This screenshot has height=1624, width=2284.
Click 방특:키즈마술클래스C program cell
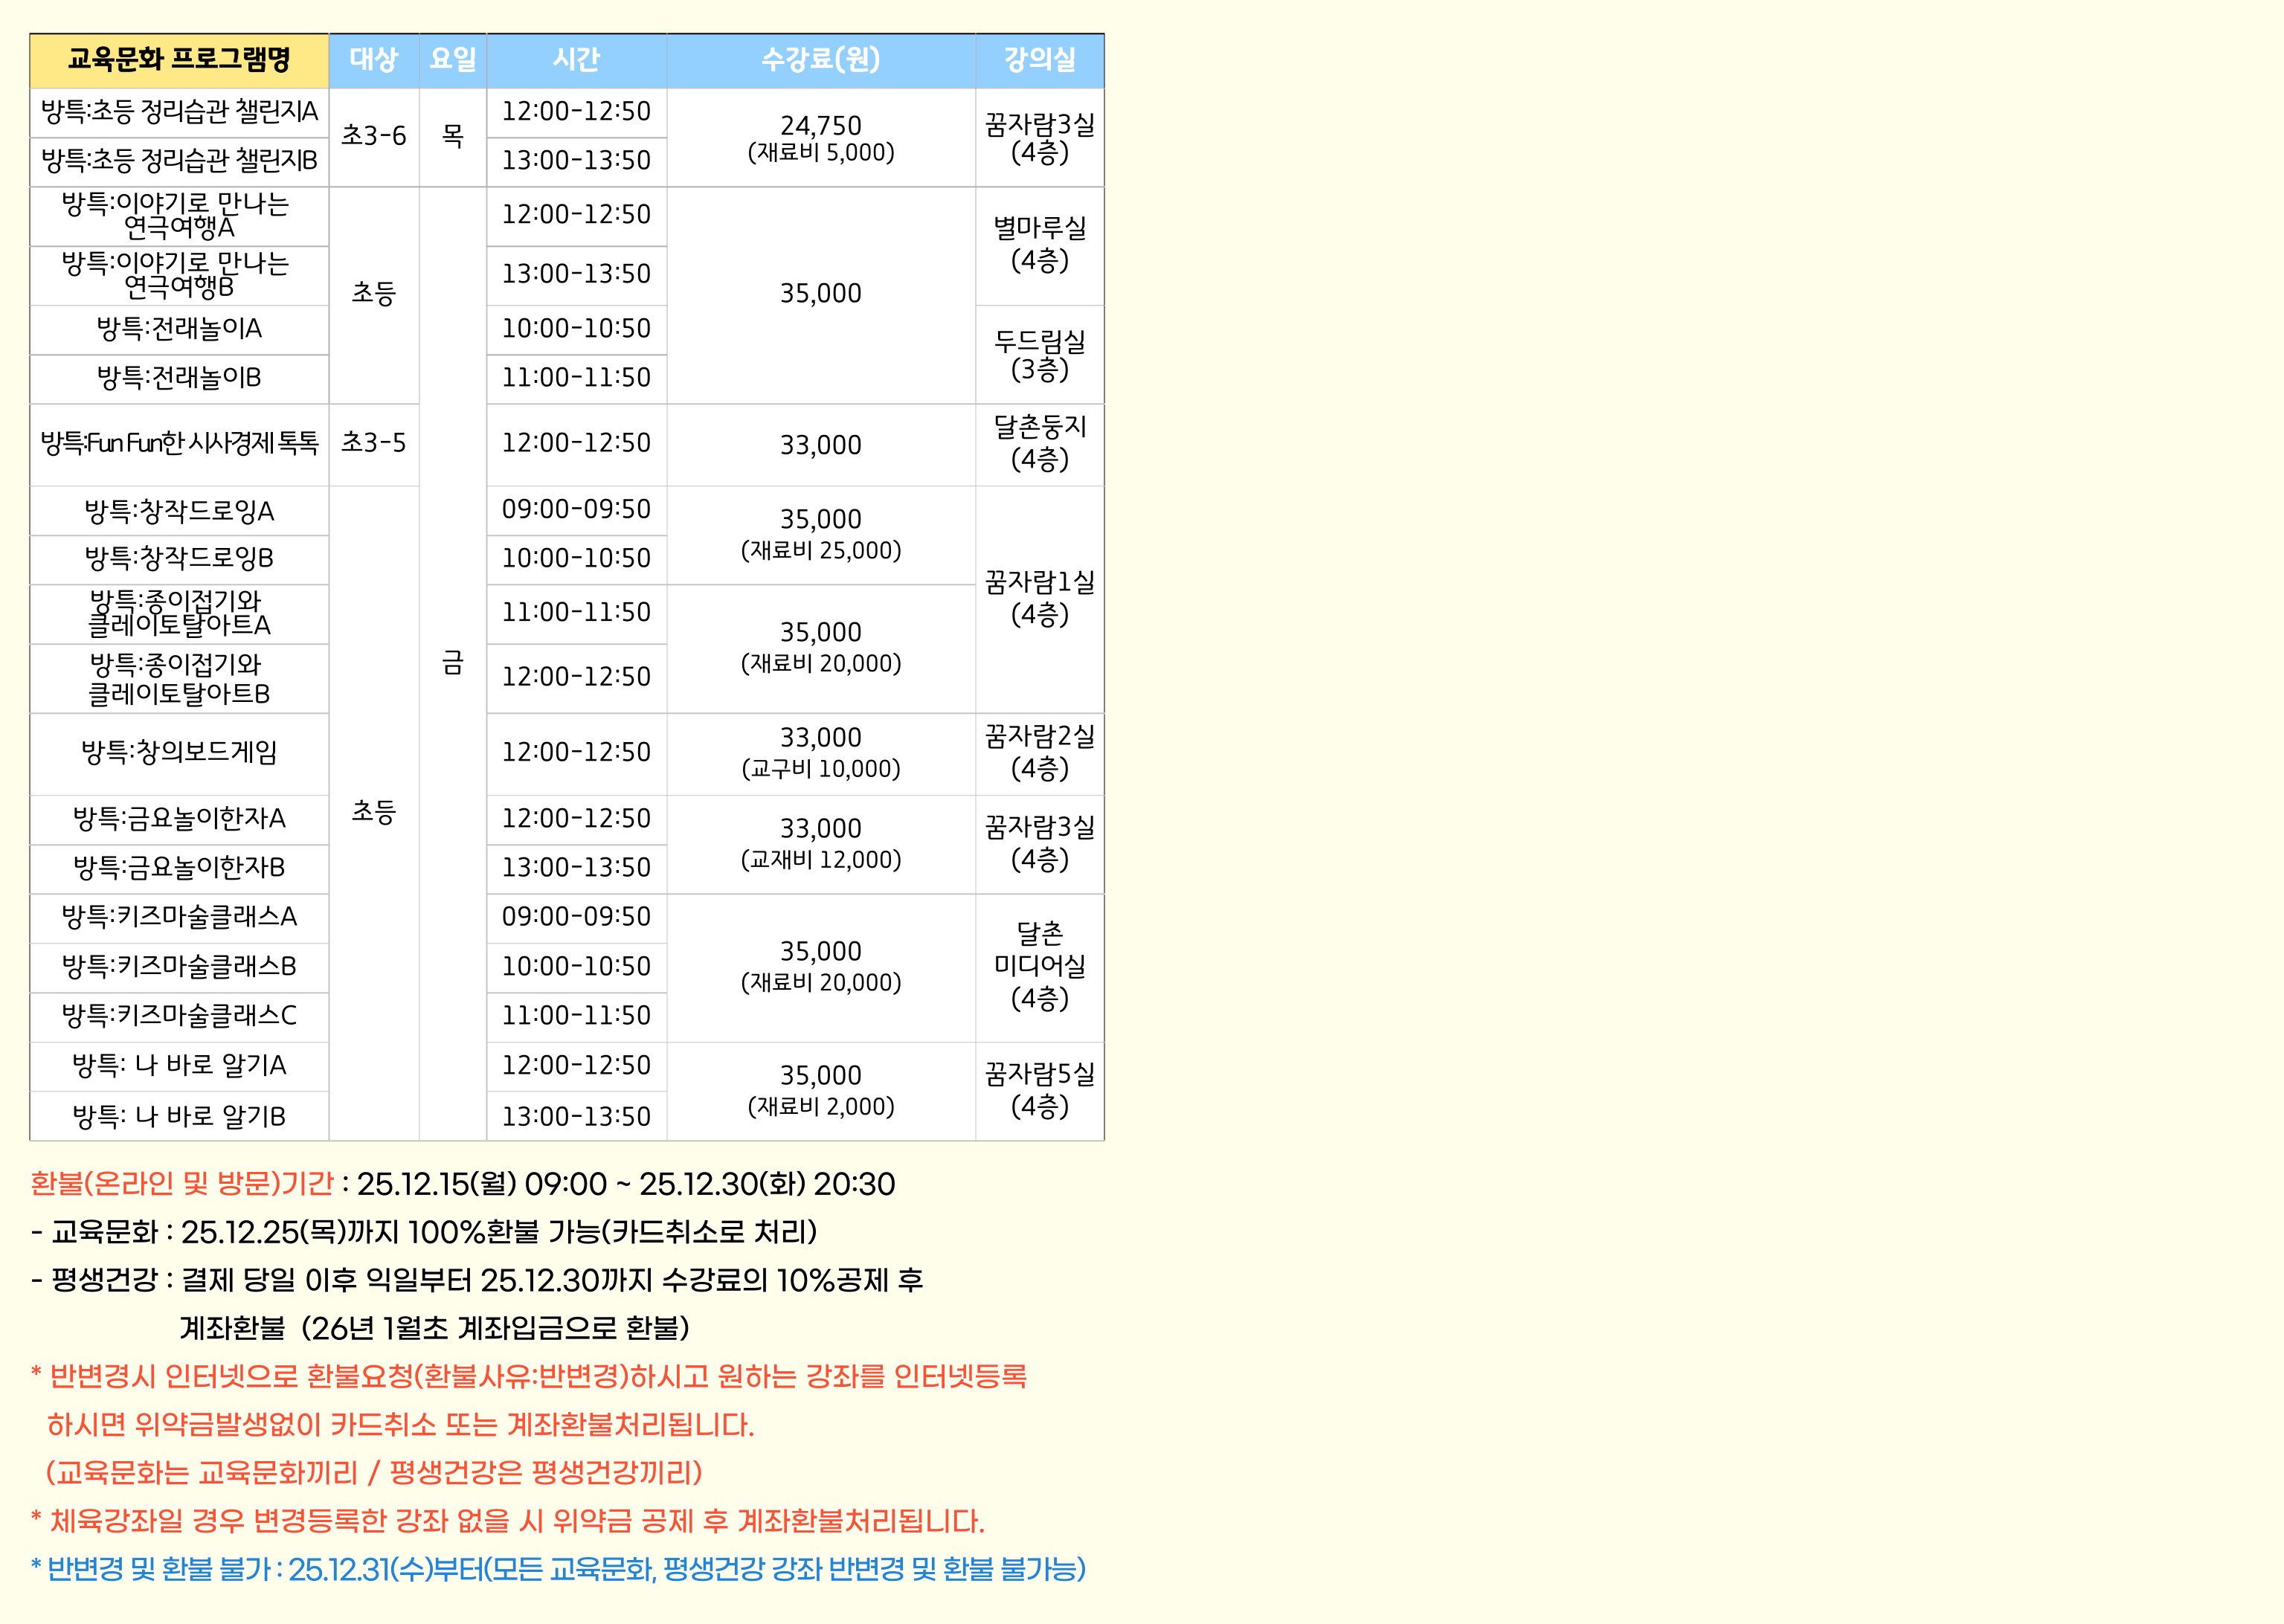pos(179,1016)
